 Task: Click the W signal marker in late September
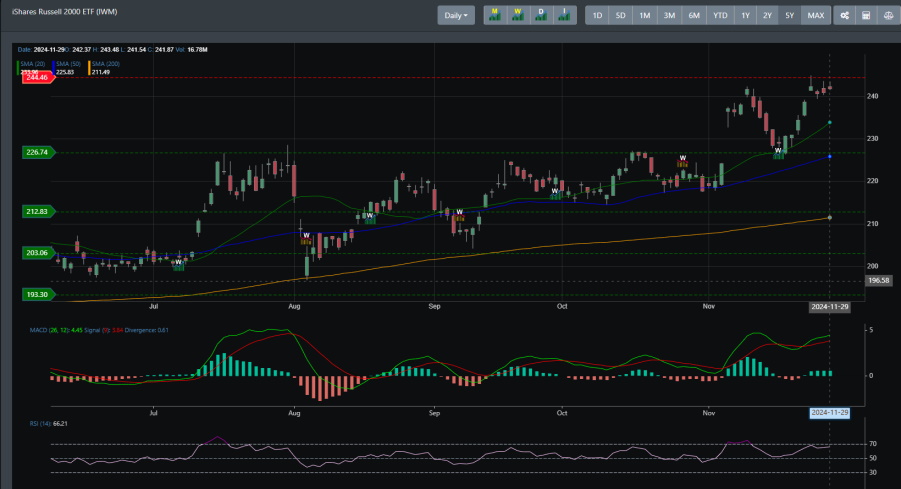pyautogui.click(x=555, y=192)
